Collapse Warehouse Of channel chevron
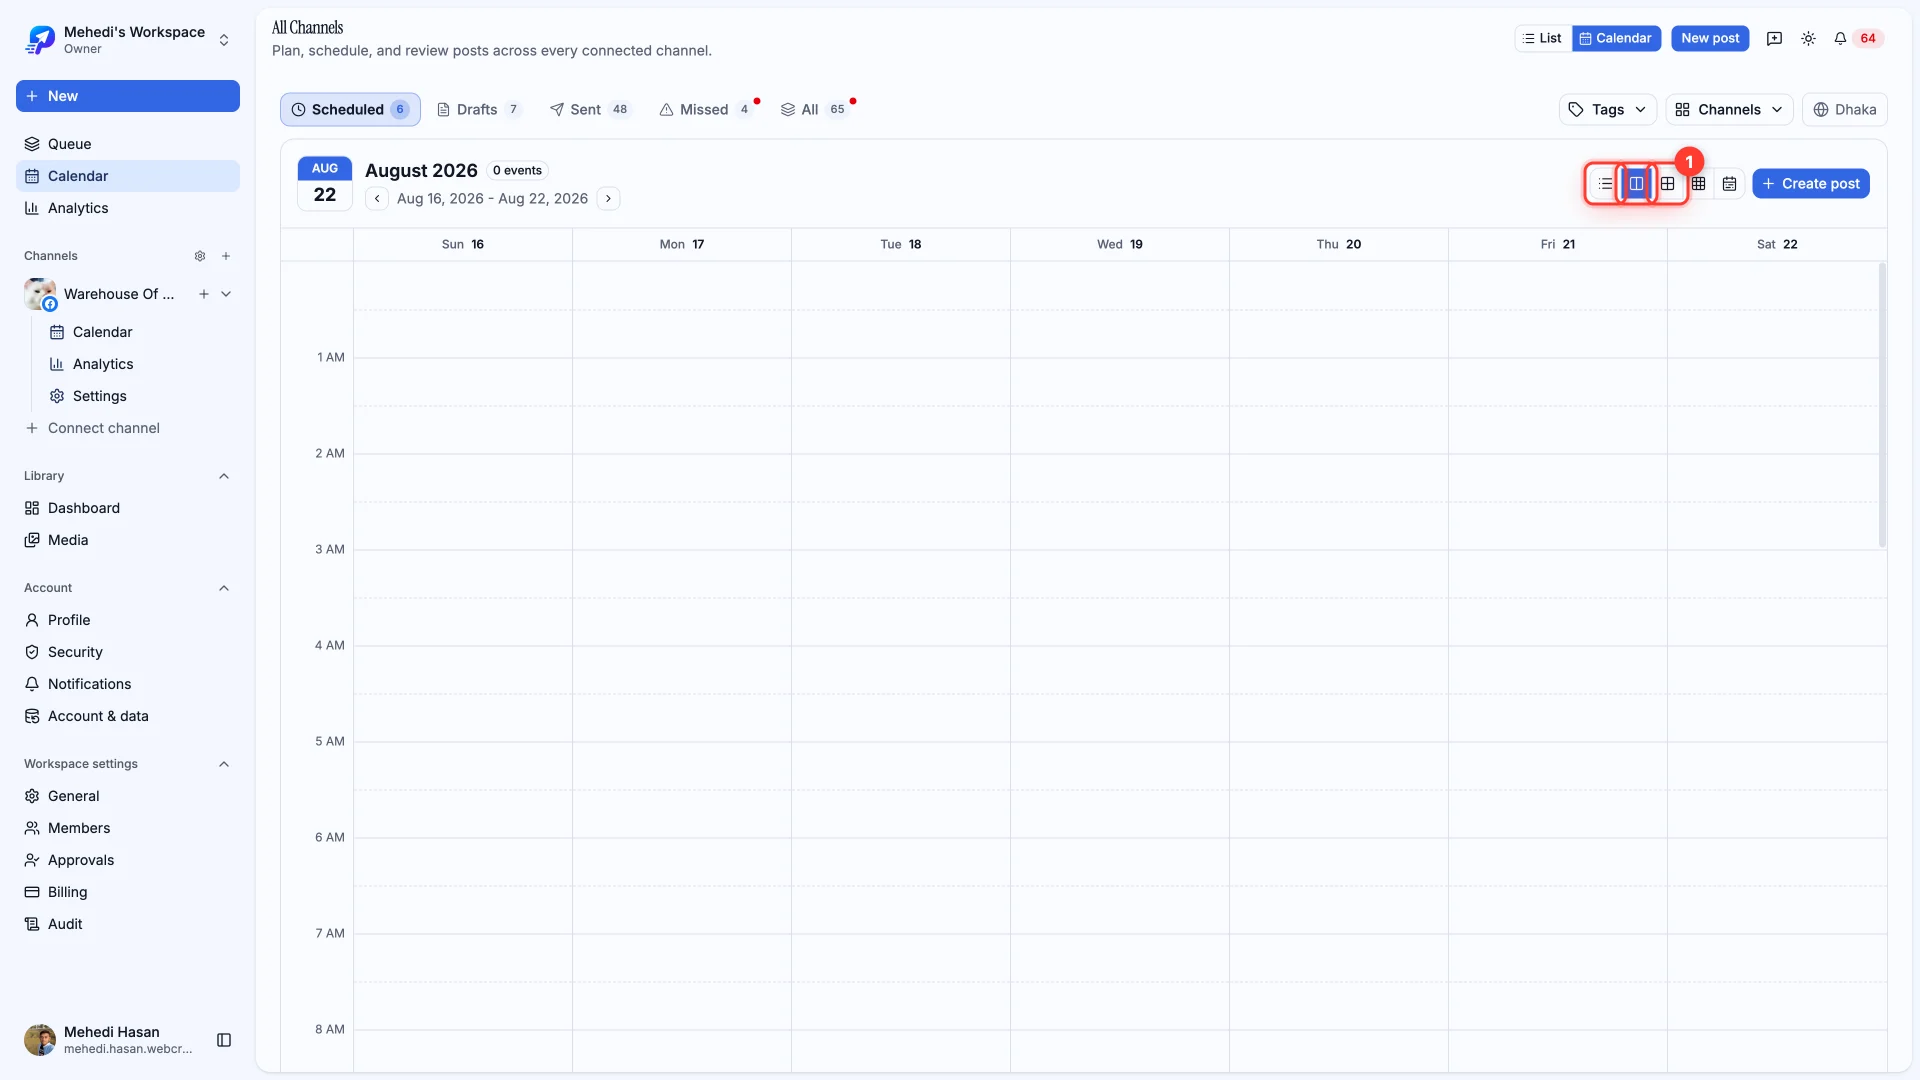Screen dimensions: 1920x1080 click(x=226, y=294)
